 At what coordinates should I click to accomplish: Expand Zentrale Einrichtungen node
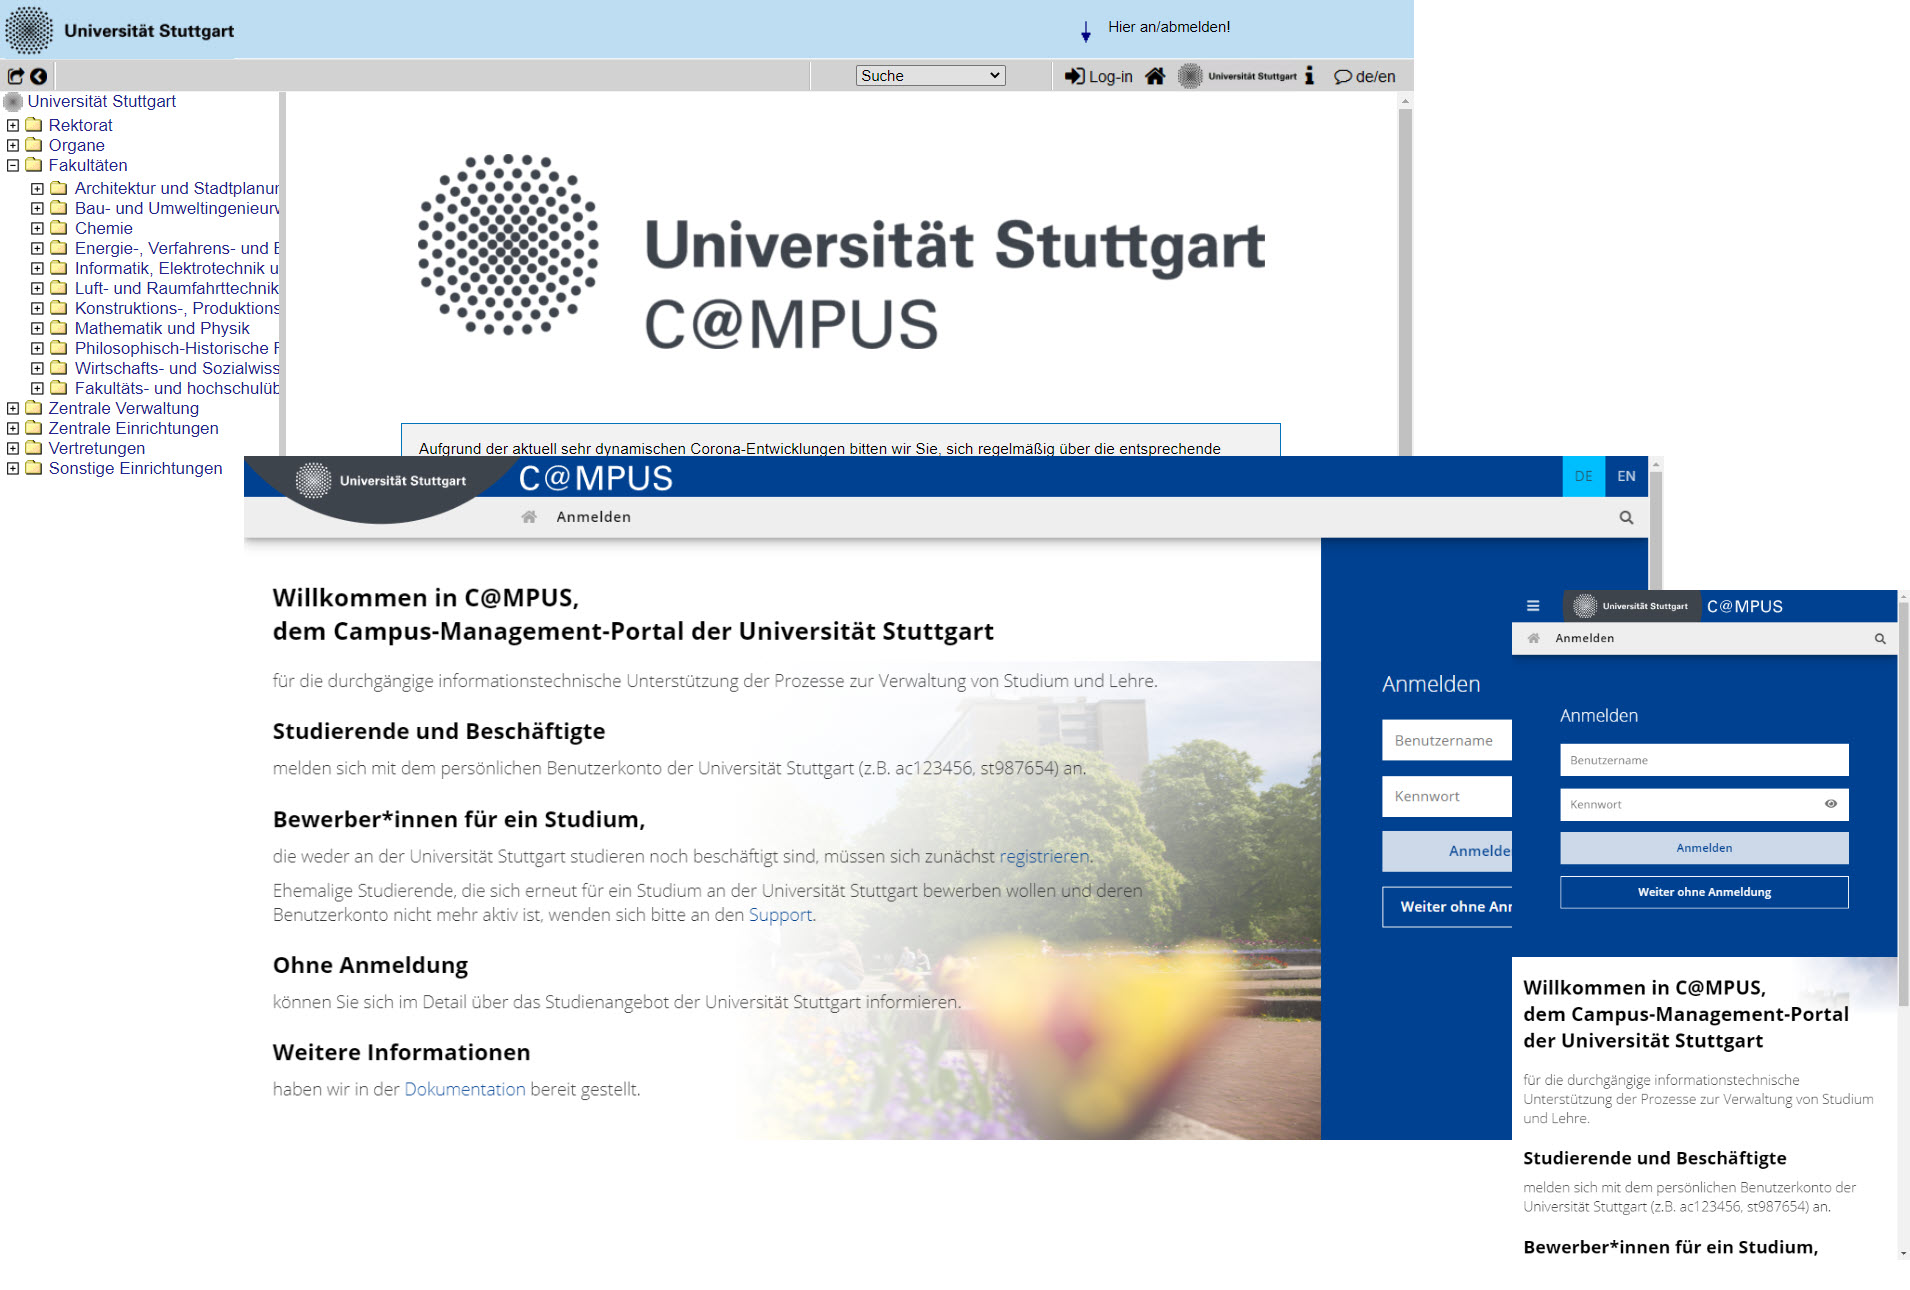[13, 428]
